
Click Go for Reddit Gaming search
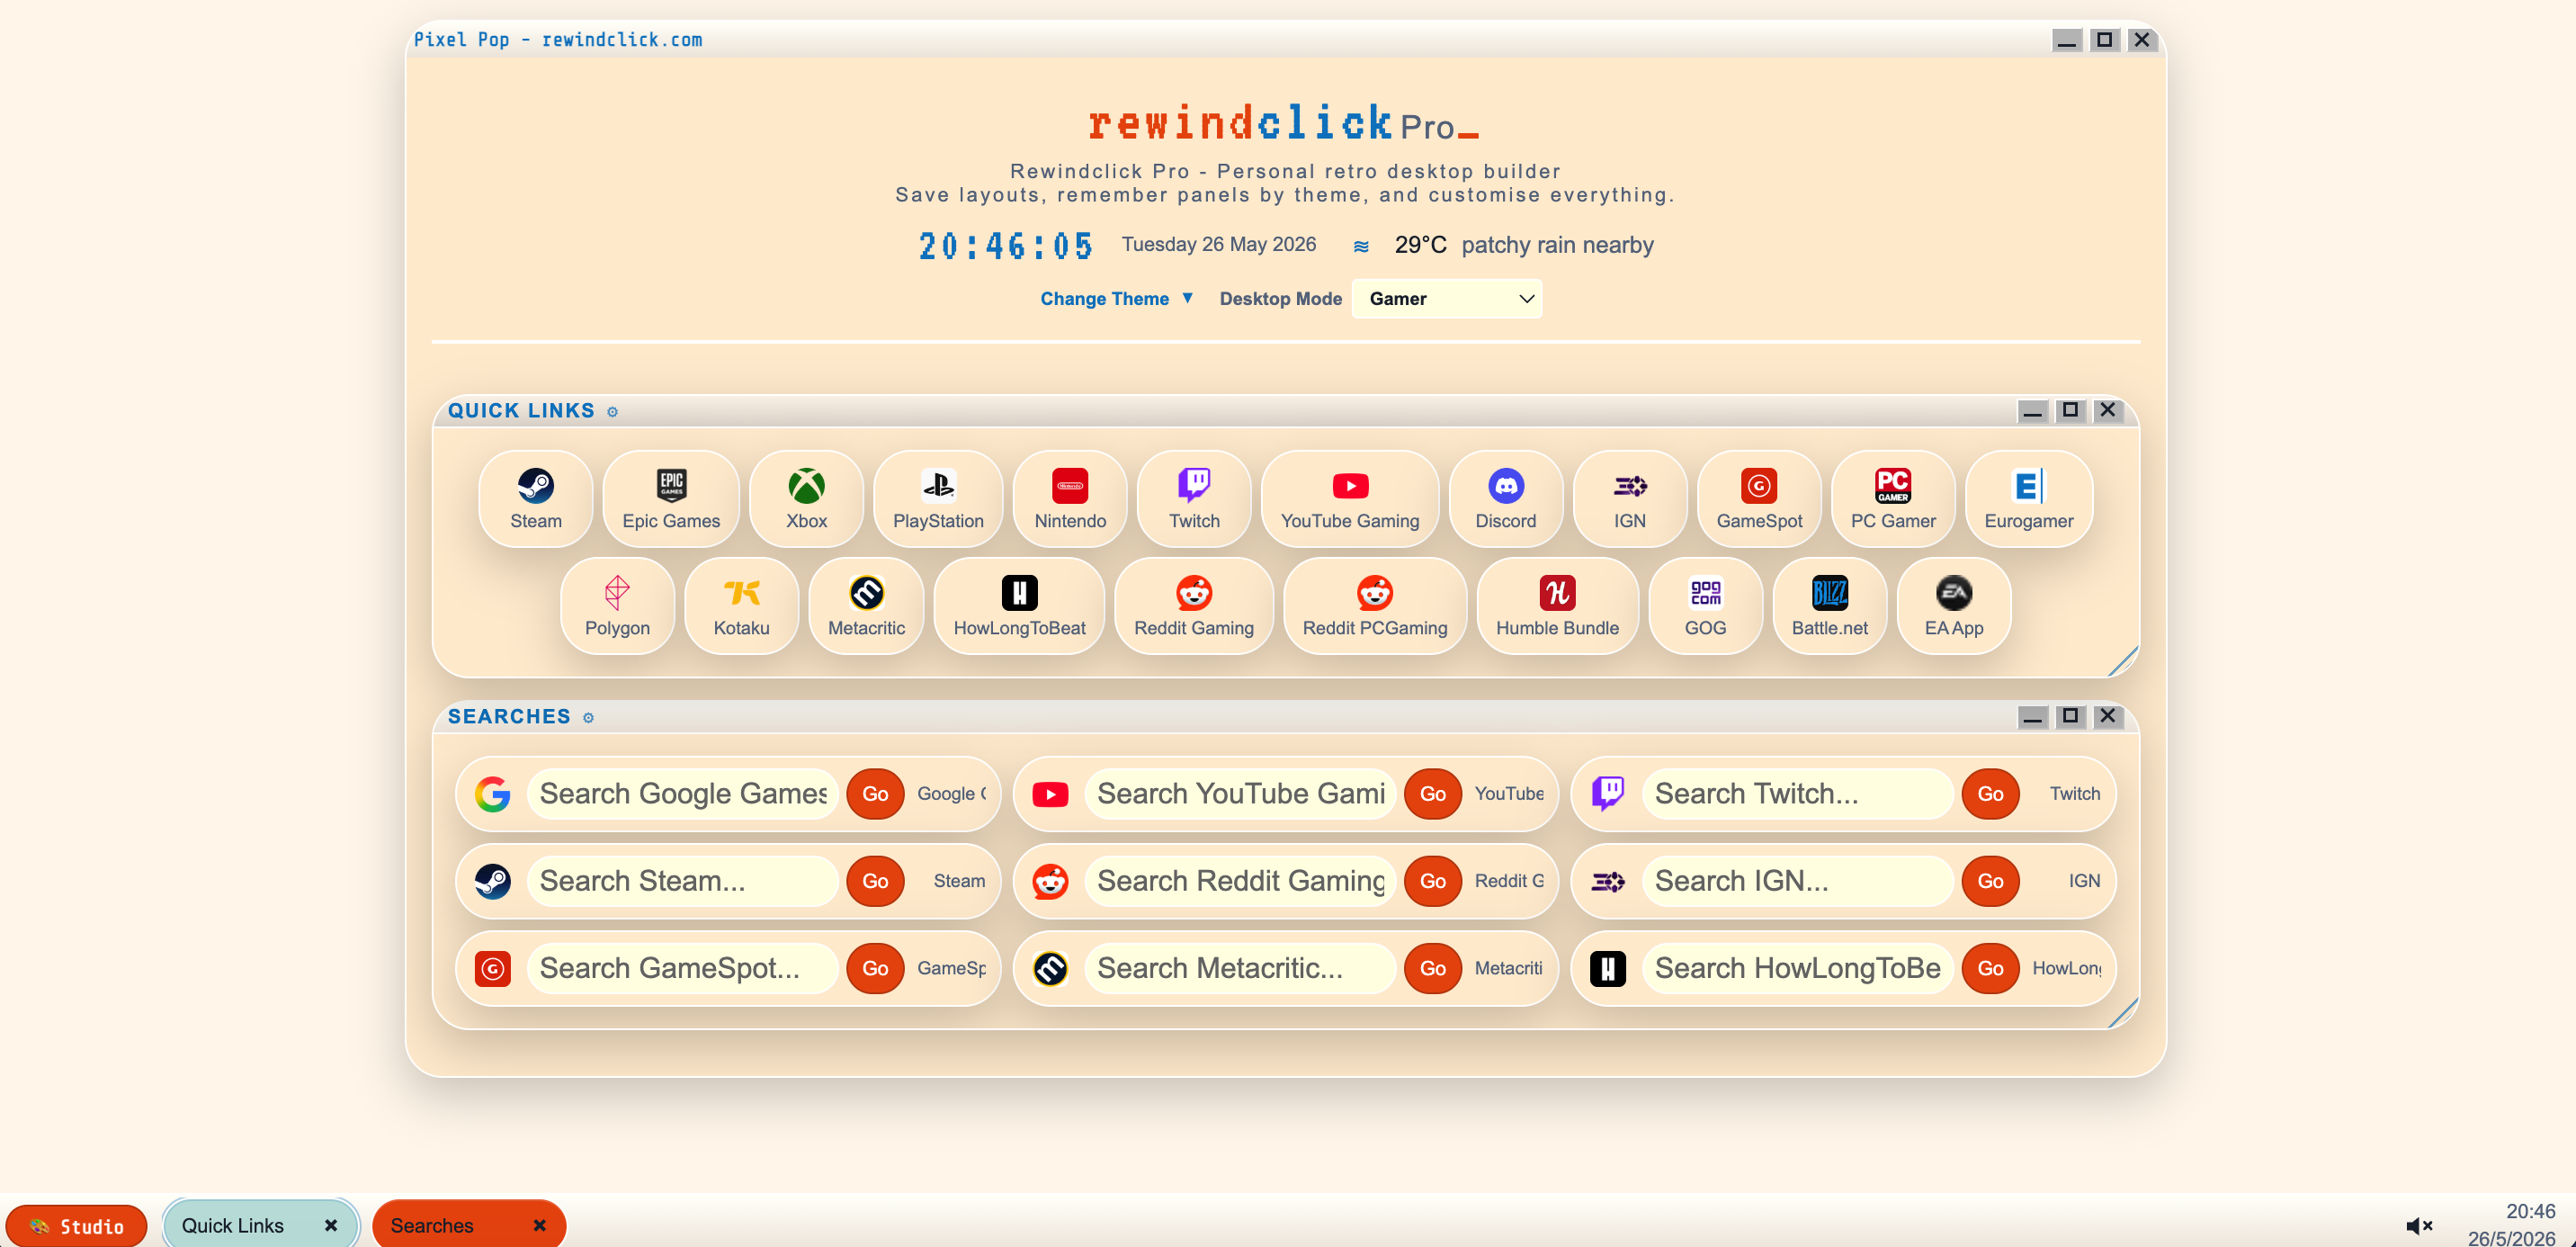coord(1433,881)
